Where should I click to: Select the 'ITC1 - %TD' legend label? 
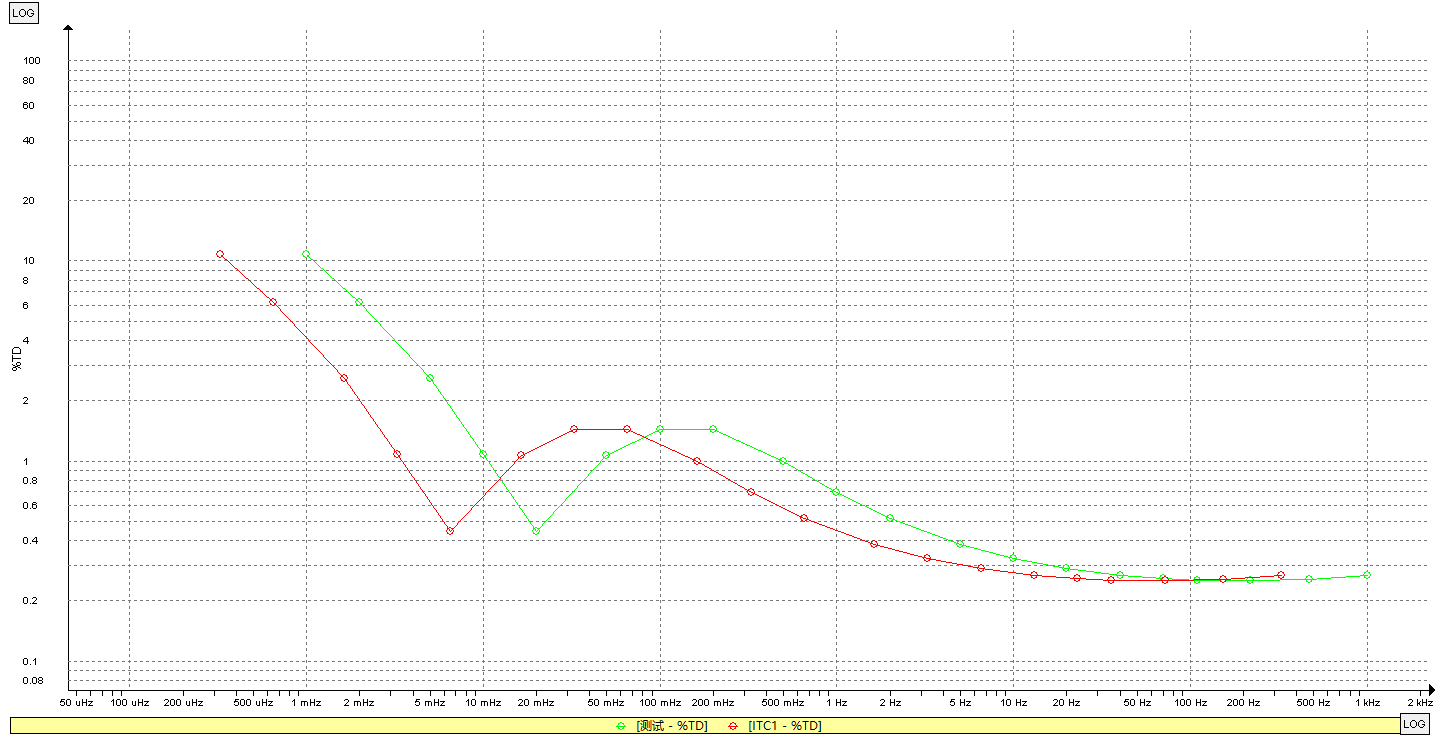click(x=784, y=726)
